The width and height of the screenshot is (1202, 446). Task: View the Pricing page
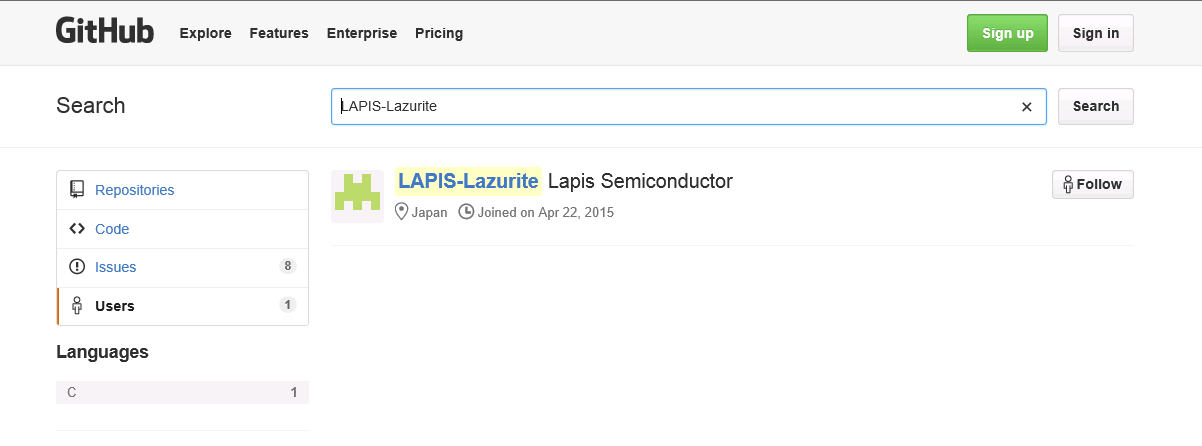tap(439, 33)
